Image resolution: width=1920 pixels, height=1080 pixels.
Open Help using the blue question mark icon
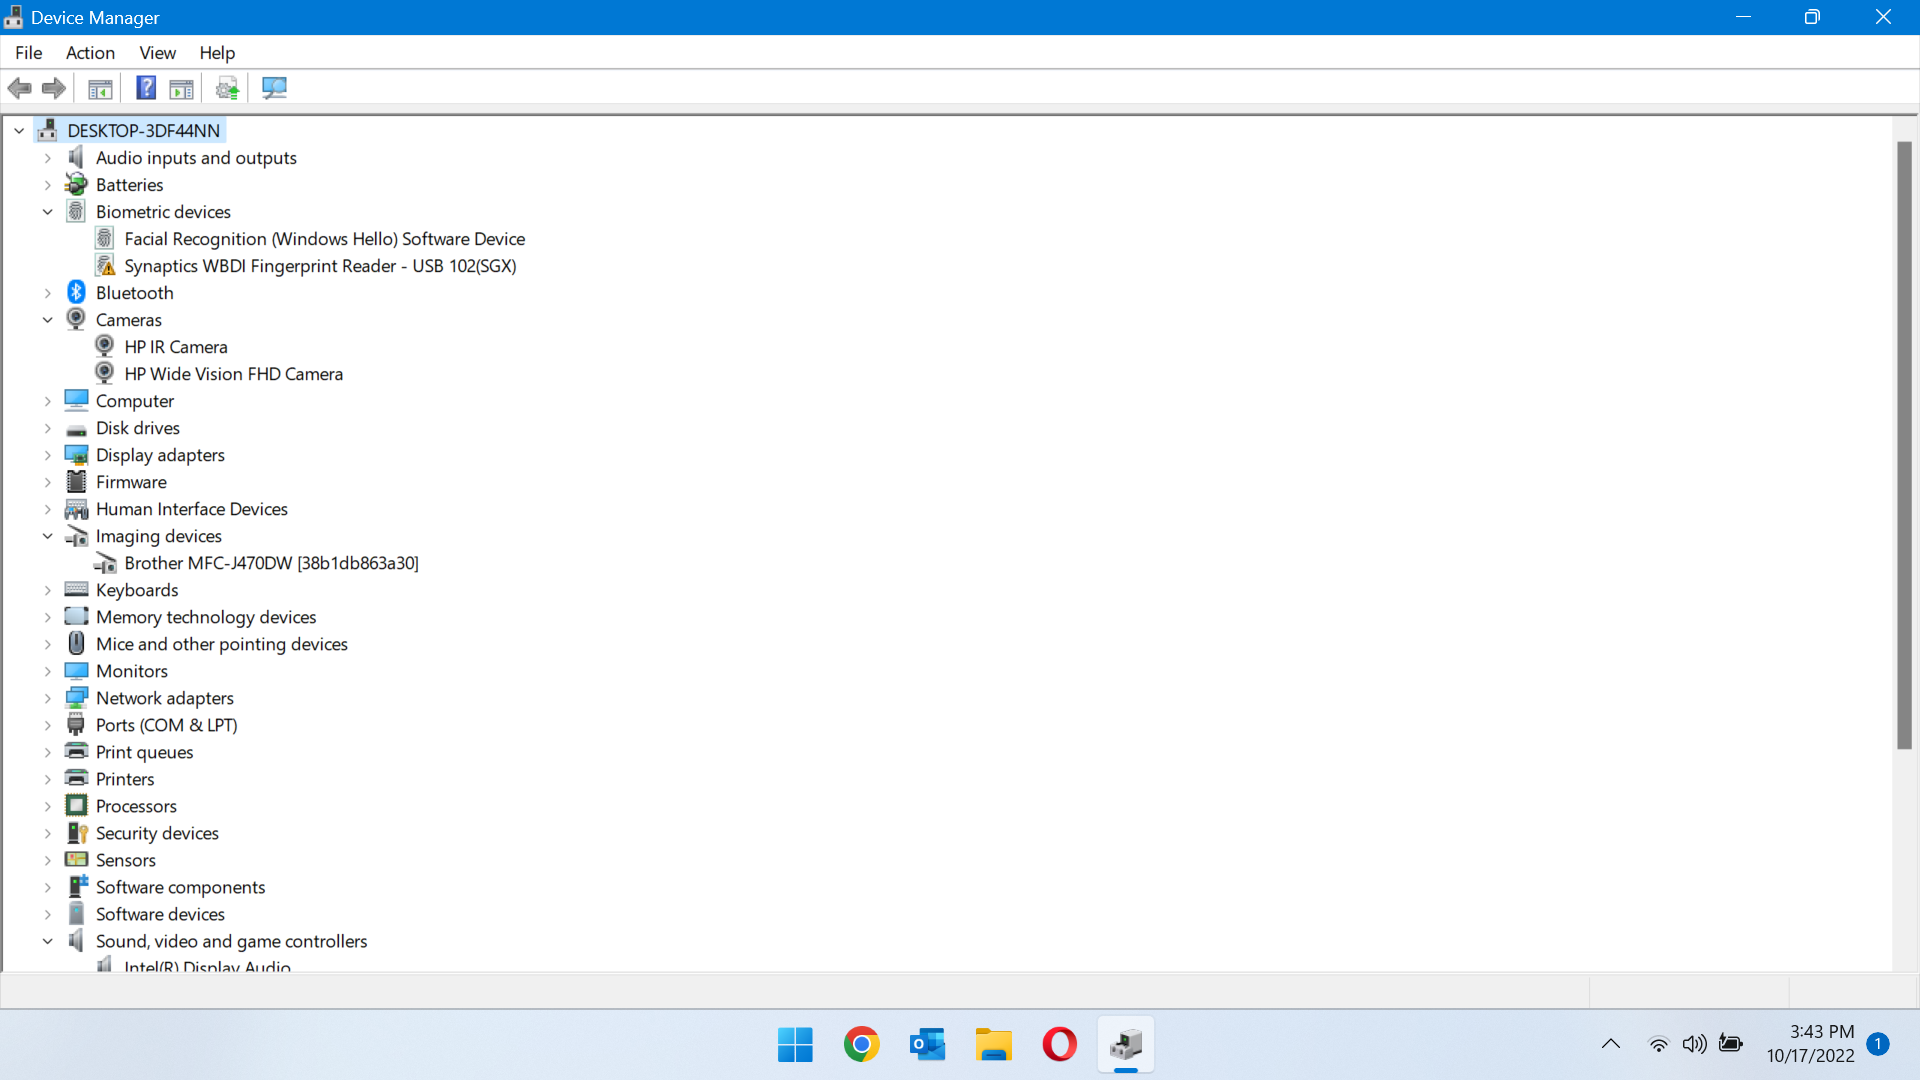(x=145, y=88)
